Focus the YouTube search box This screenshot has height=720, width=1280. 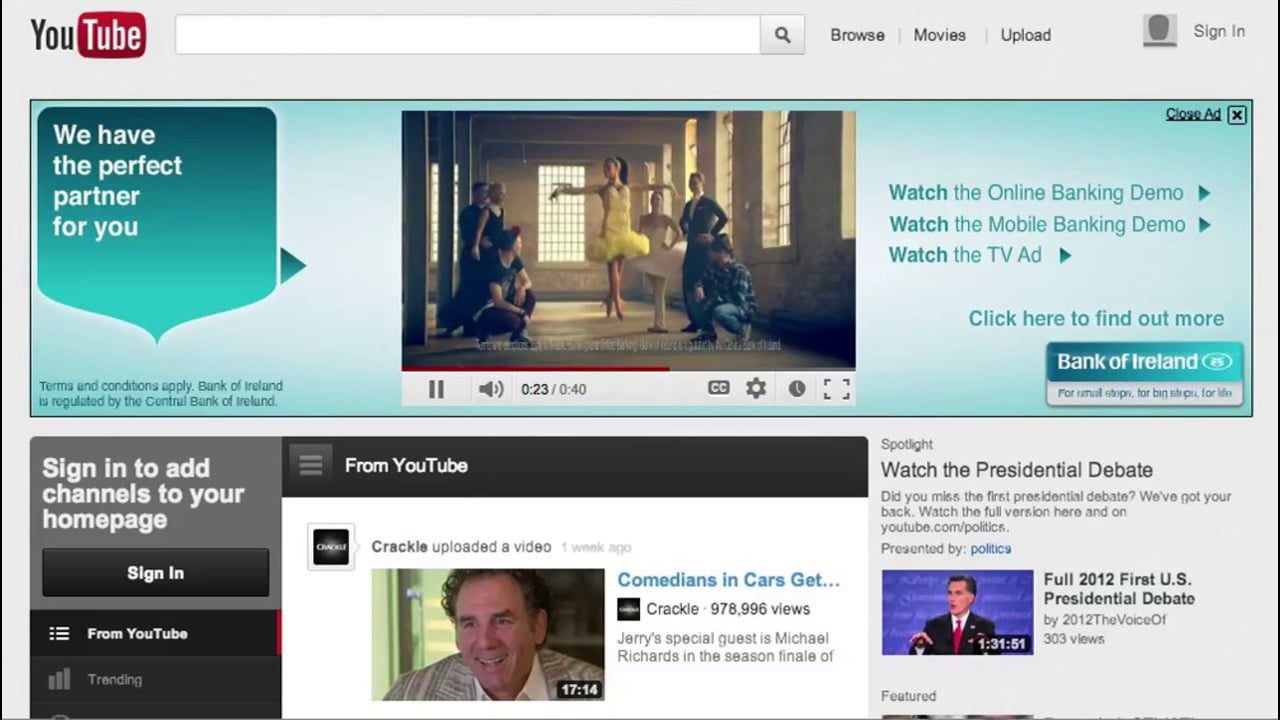[x=468, y=35]
